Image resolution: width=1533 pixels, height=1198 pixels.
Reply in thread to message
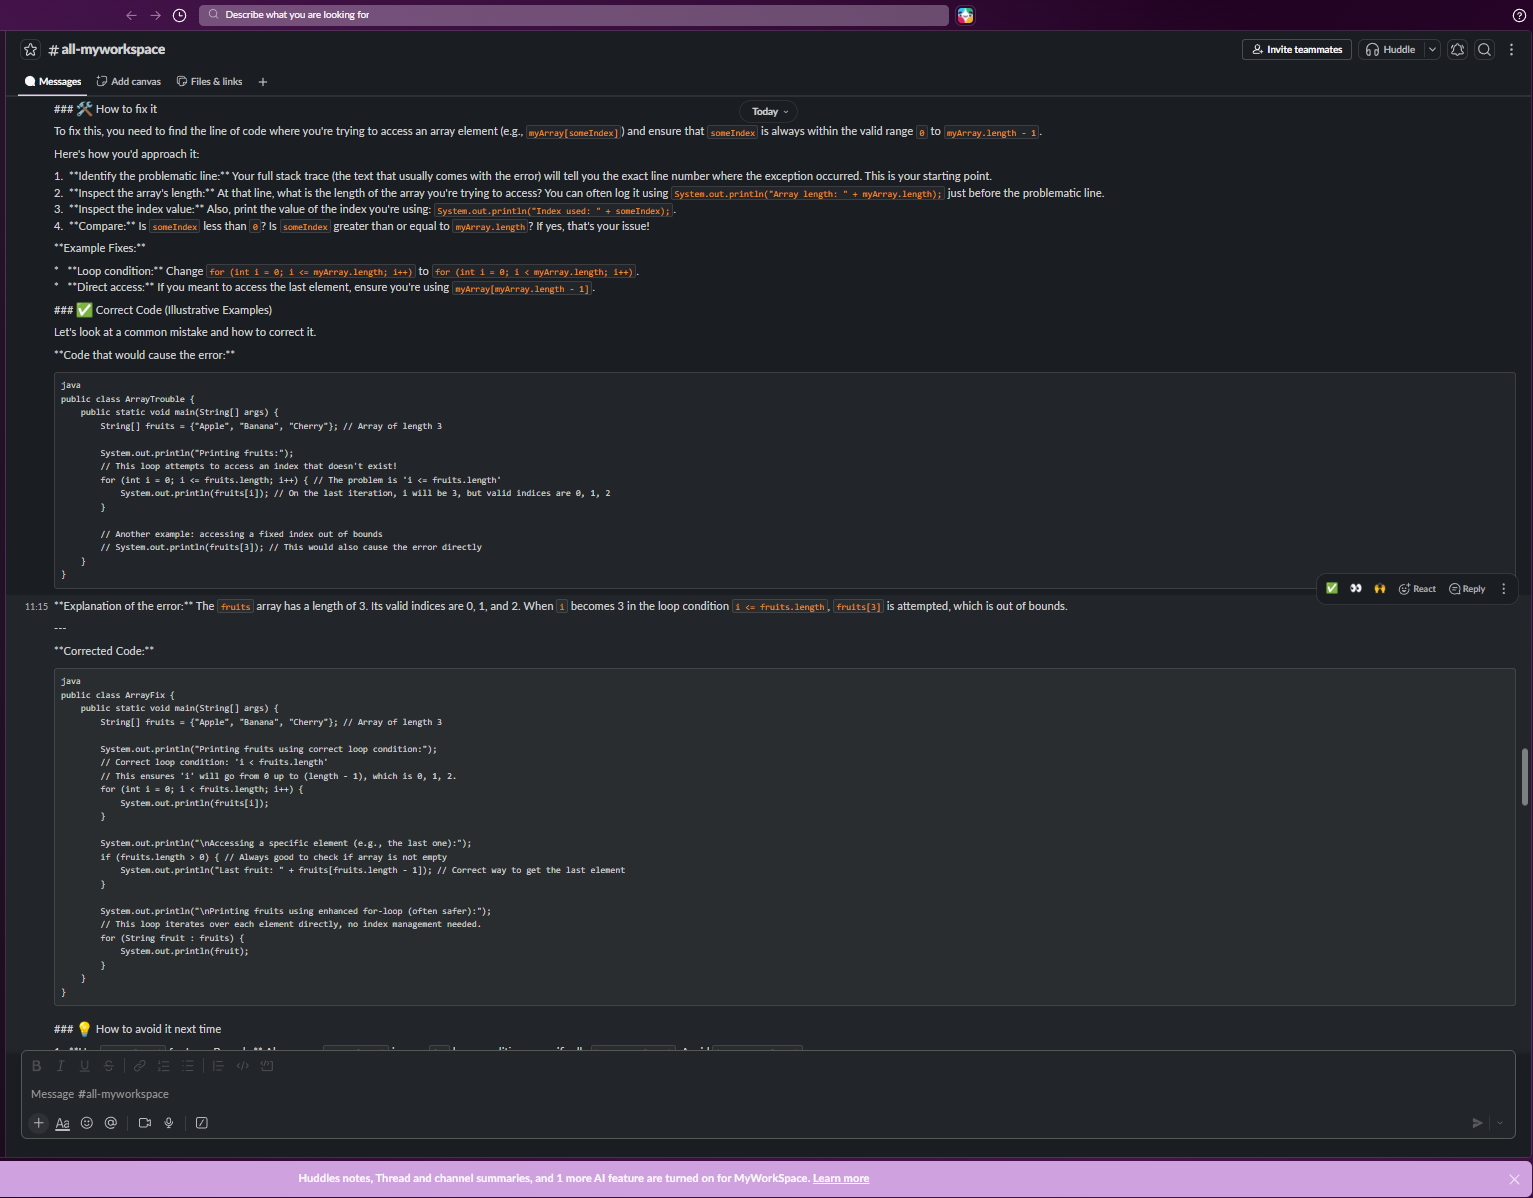[1467, 589]
